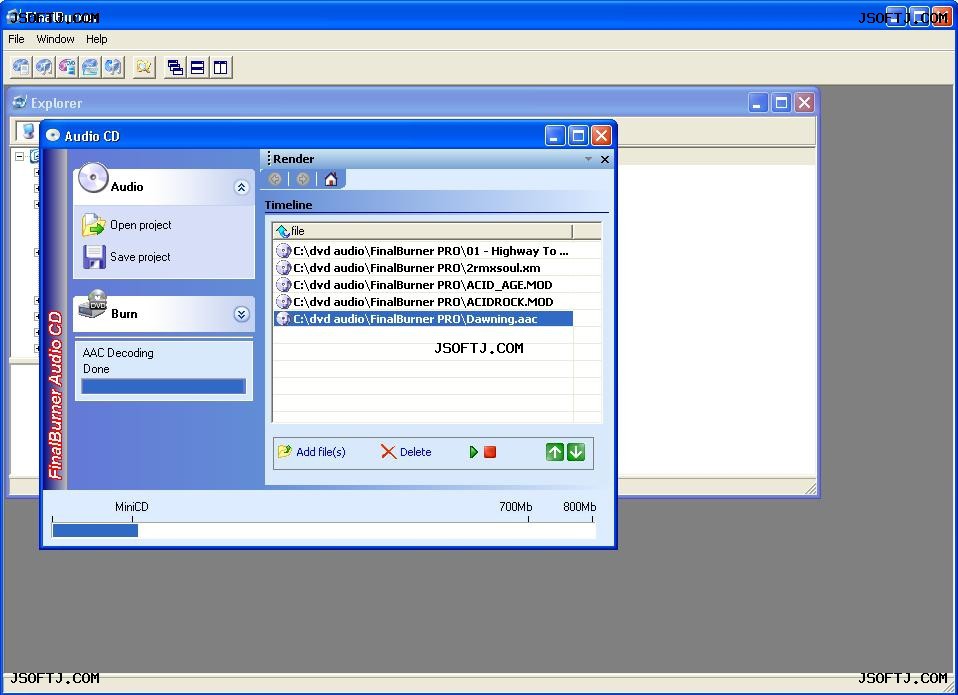Expand the Burn panel with its chevron

[x=241, y=314]
